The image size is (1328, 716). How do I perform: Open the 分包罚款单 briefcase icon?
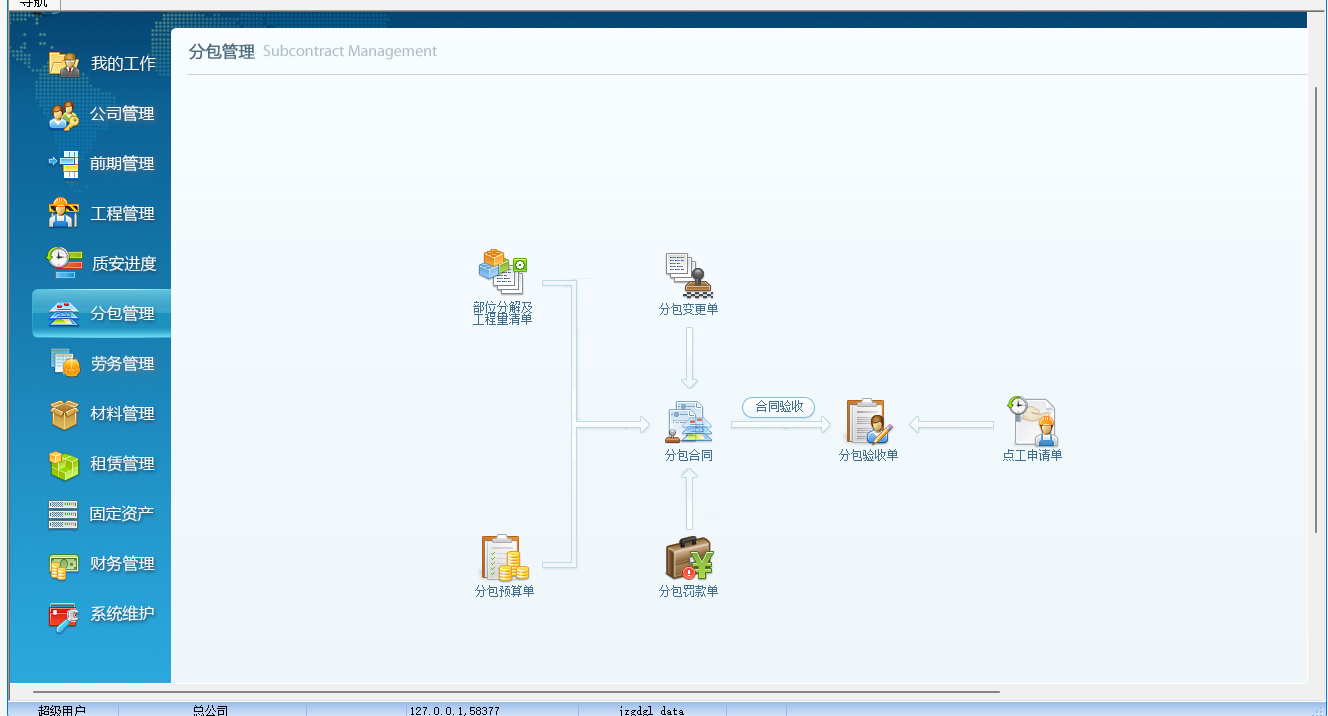coord(688,558)
